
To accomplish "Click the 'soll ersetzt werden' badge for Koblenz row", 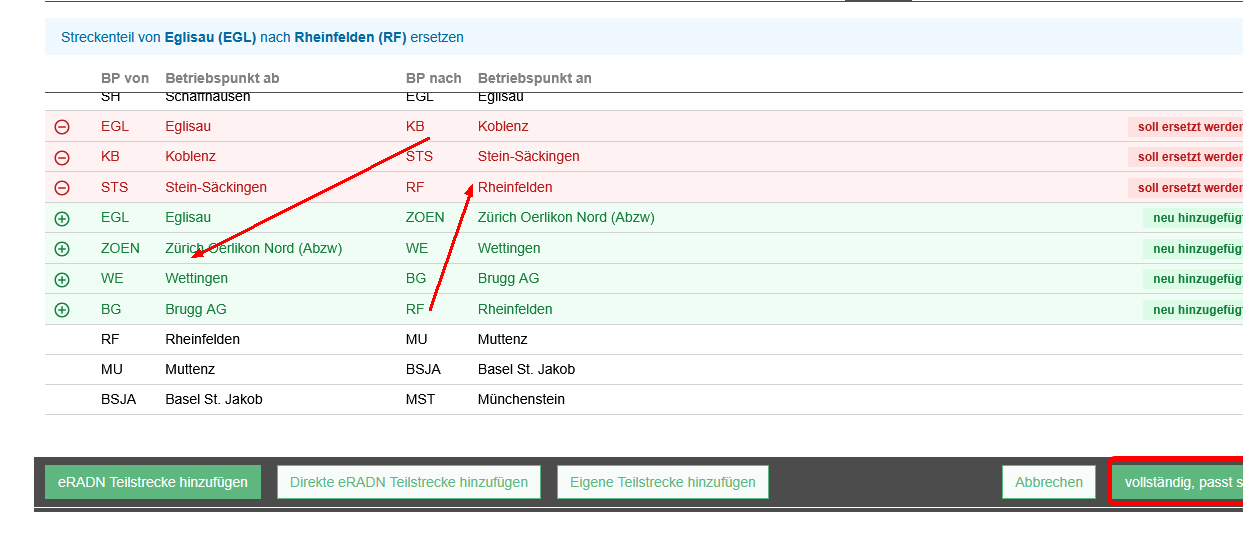I will [x=1188, y=157].
